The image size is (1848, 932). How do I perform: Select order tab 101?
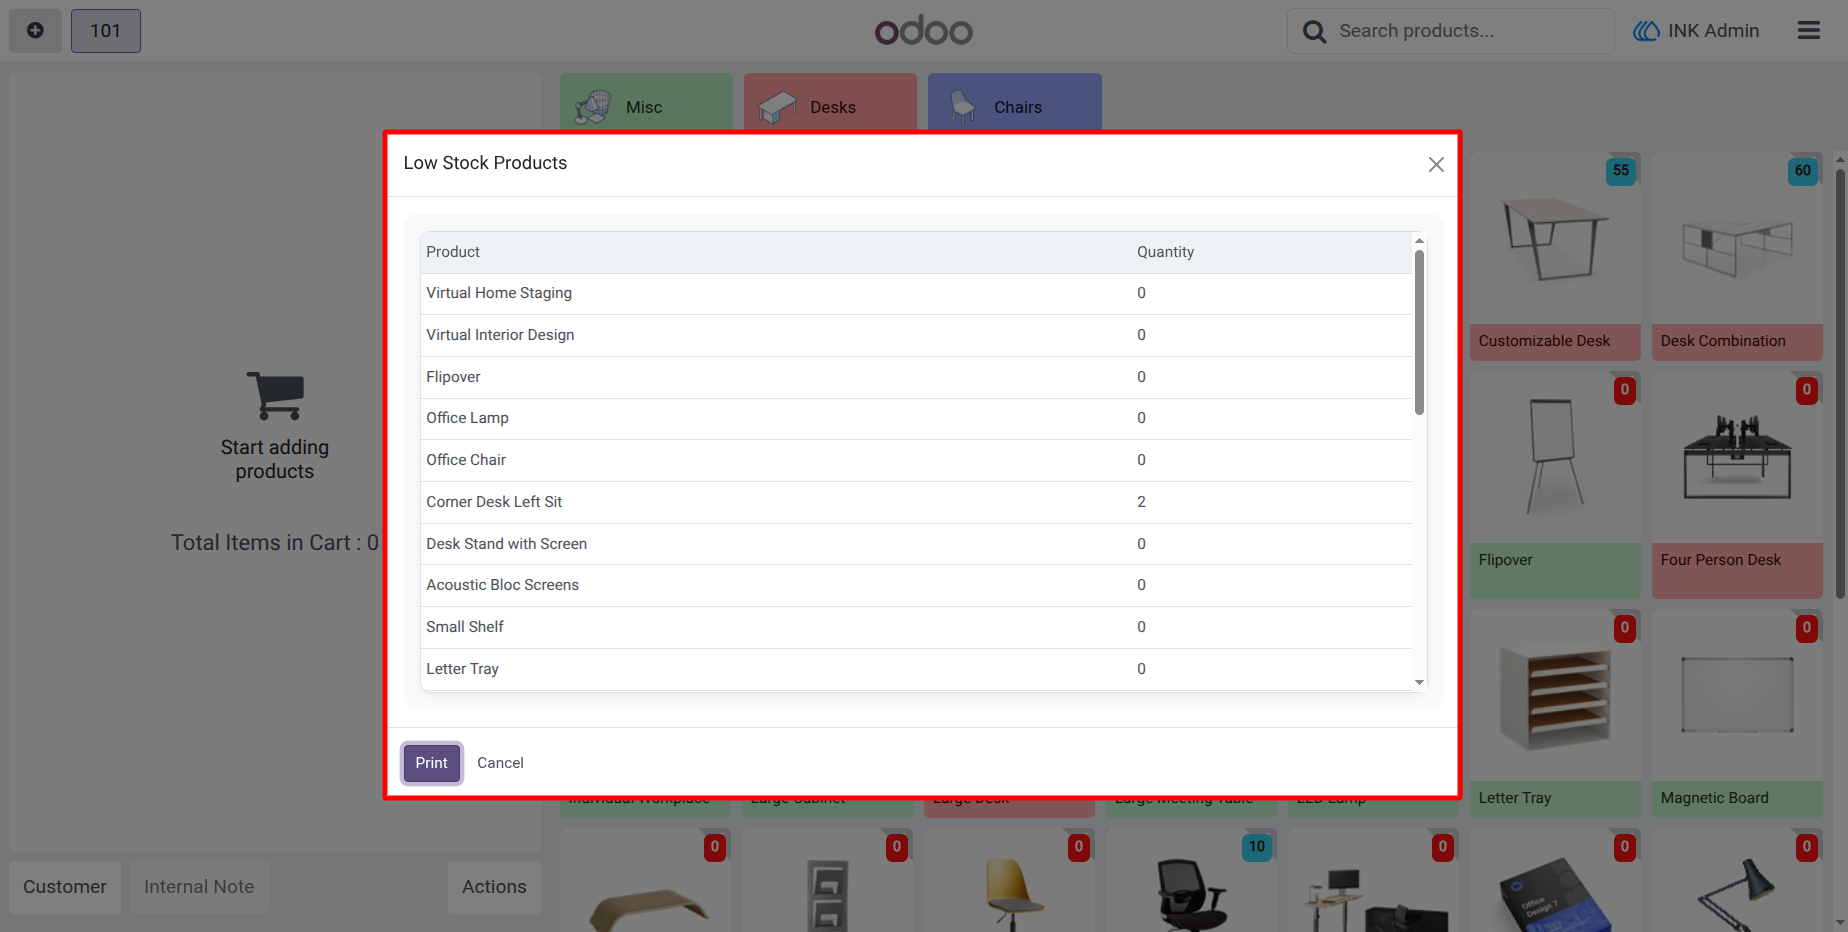[105, 31]
